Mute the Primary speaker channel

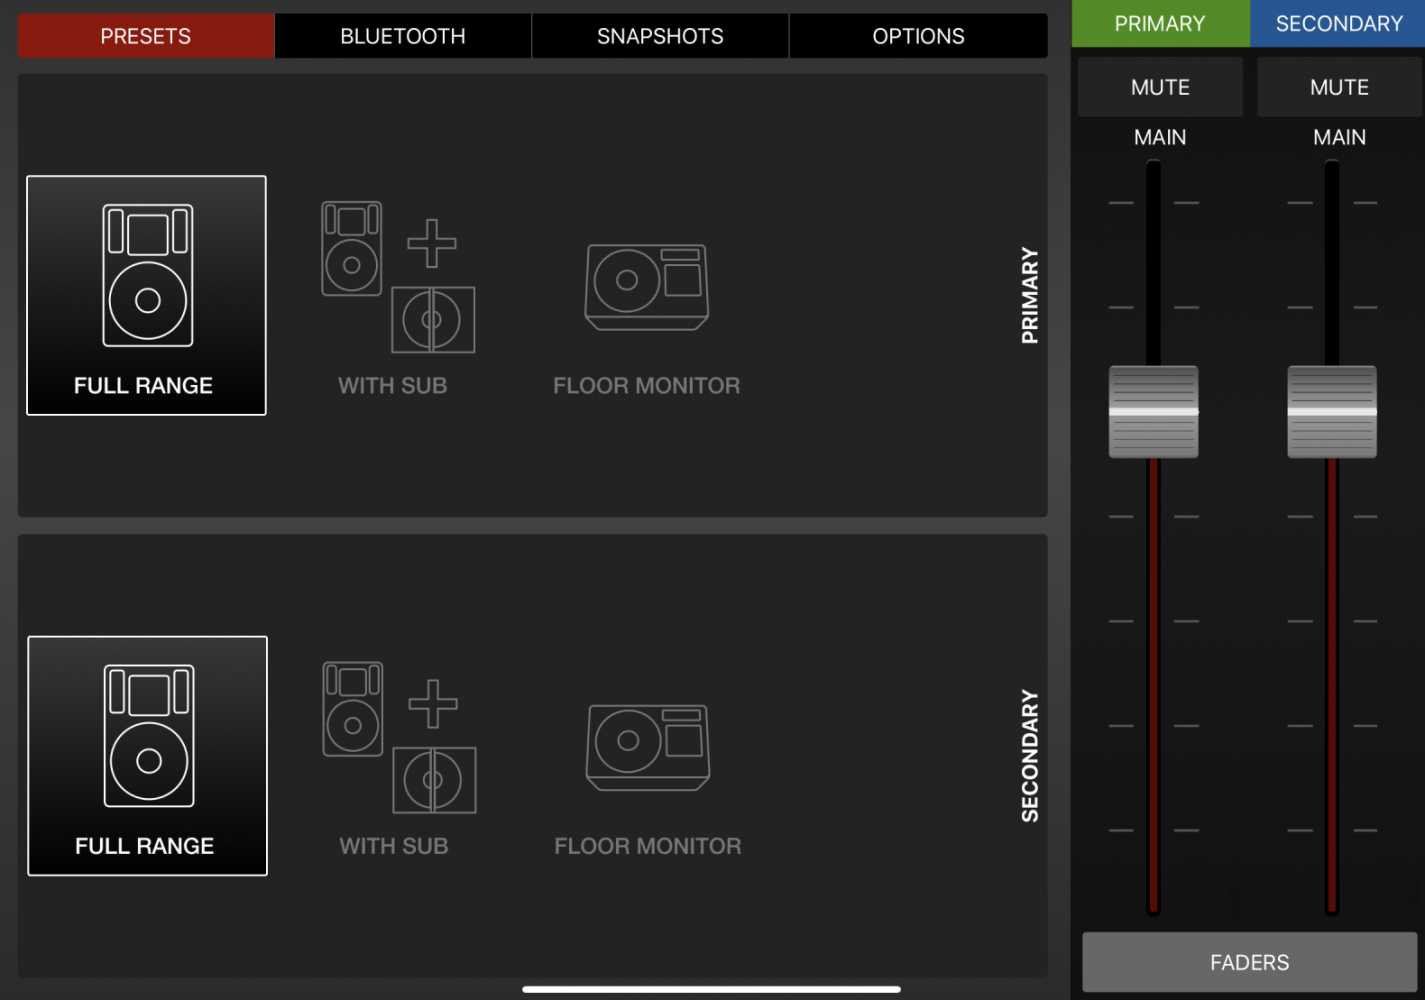(x=1159, y=87)
